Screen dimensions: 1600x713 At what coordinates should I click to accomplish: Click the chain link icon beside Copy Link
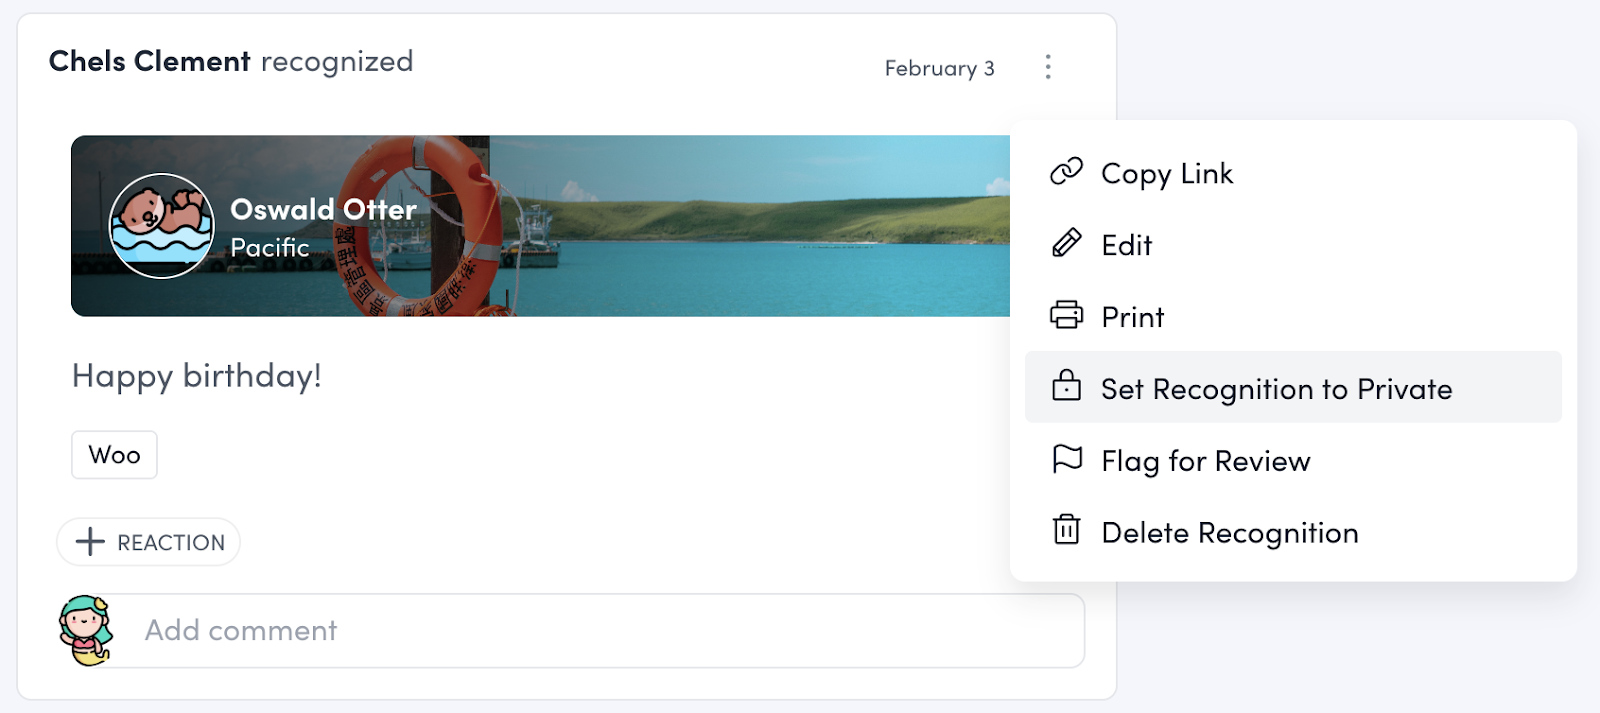click(1066, 172)
